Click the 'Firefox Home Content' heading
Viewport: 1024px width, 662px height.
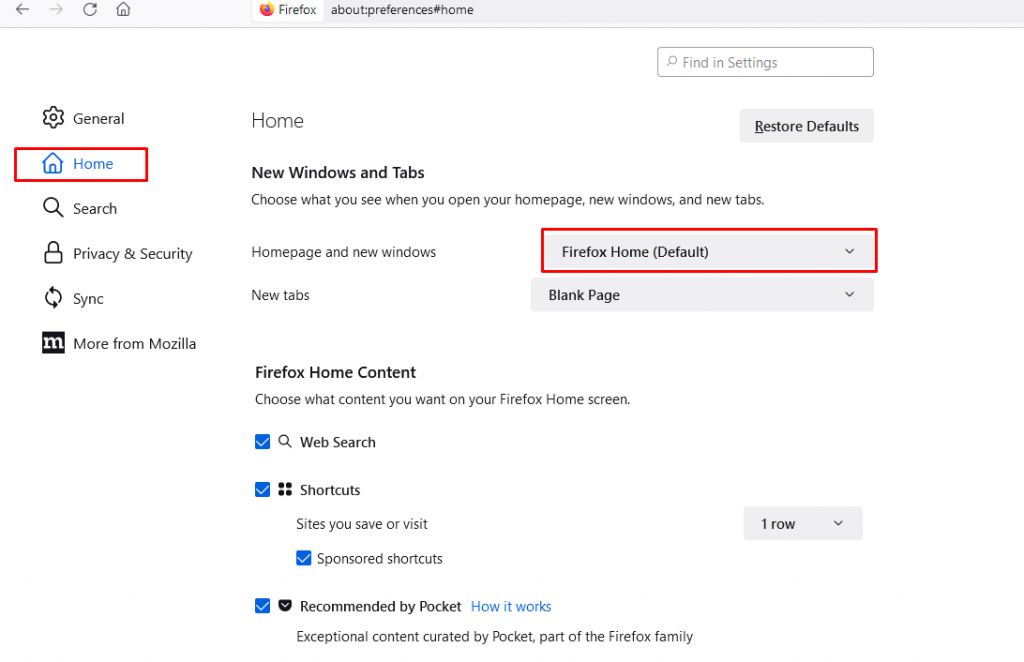tap(335, 372)
